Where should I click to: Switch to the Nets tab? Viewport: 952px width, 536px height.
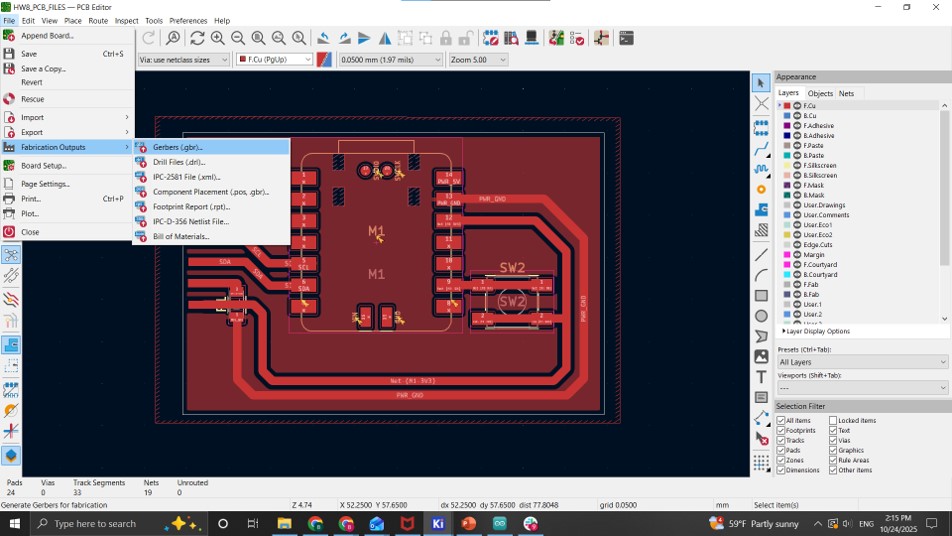click(x=846, y=93)
